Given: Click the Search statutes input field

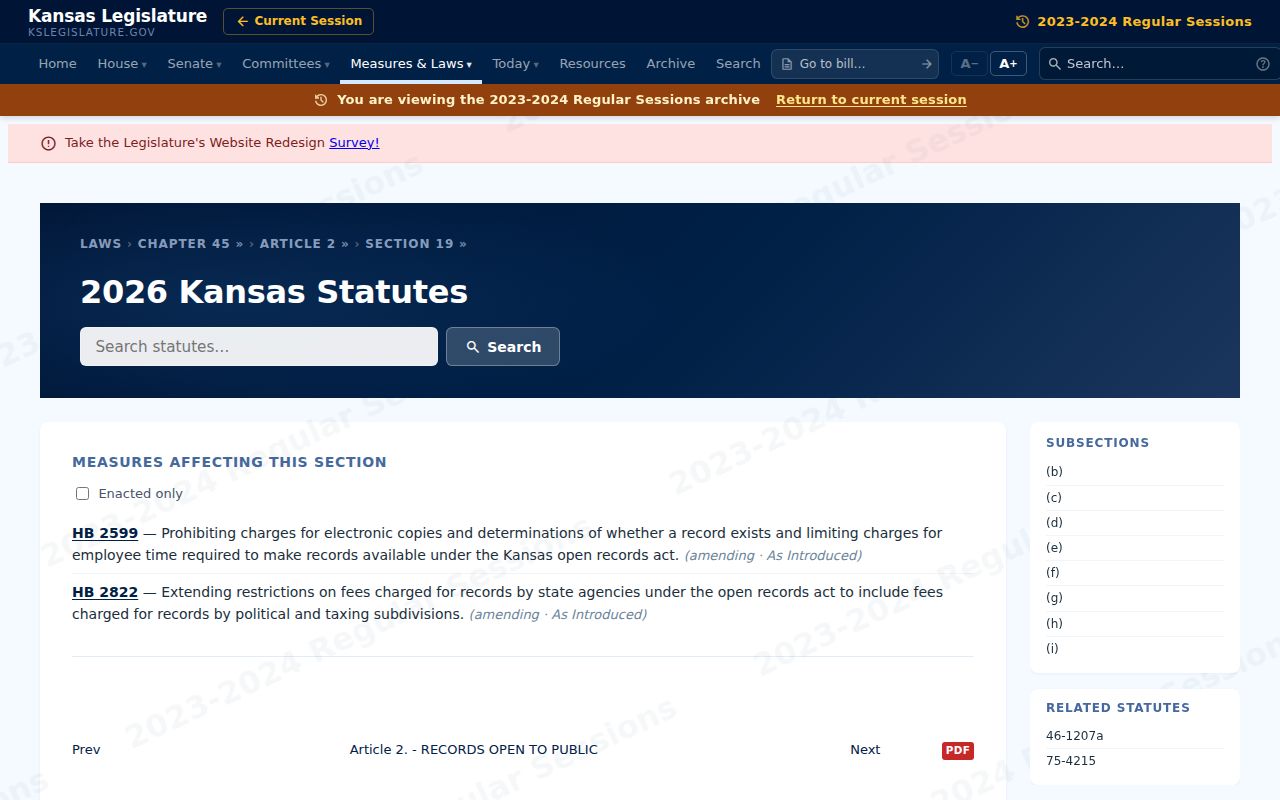Looking at the screenshot, I should [259, 347].
